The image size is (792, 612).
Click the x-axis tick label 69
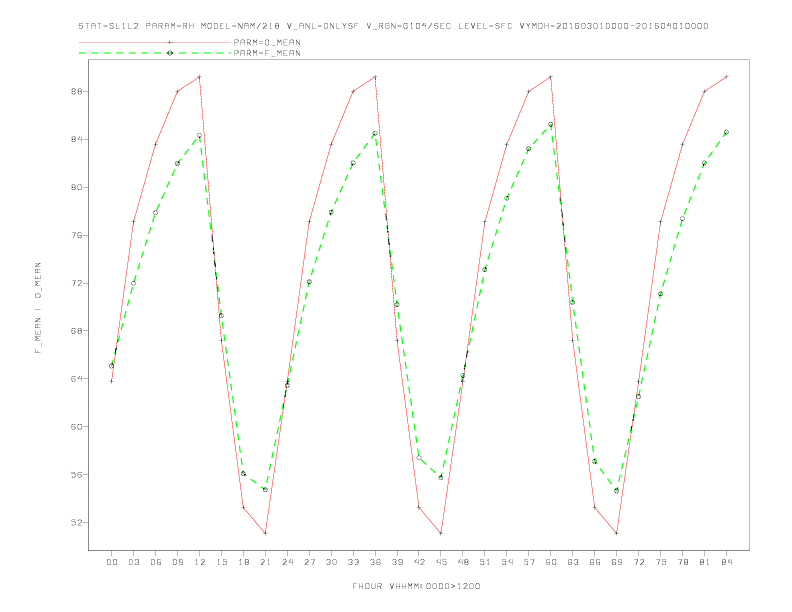point(617,562)
